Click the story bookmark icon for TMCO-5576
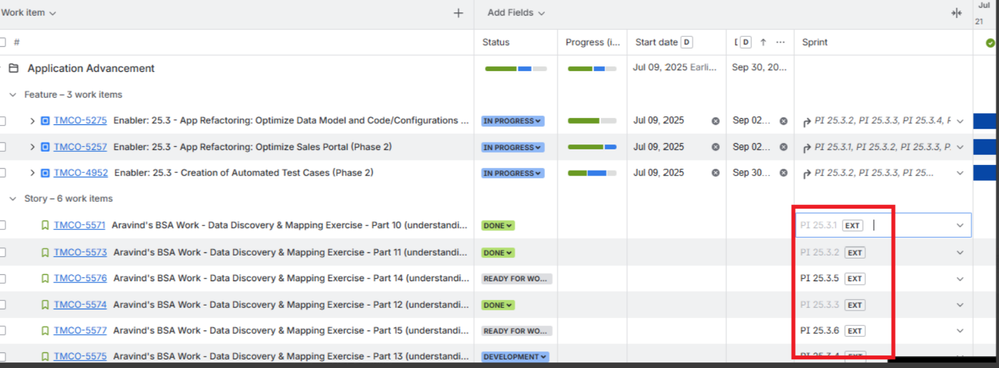This screenshot has height=368, width=999. pos(45,278)
